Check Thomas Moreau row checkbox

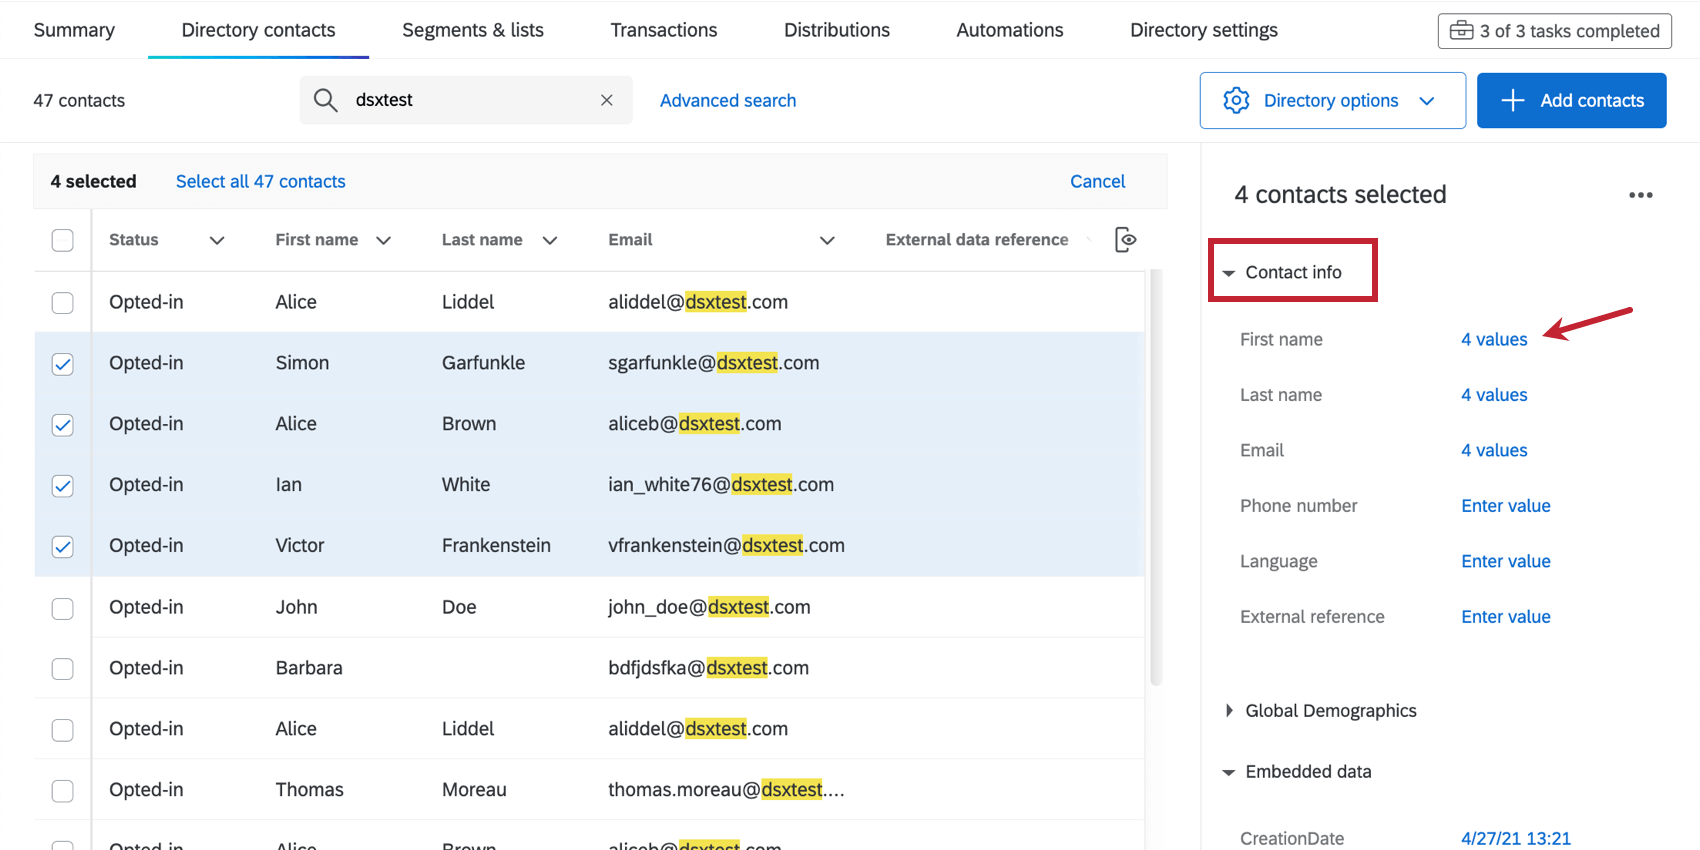(x=63, y=791)
